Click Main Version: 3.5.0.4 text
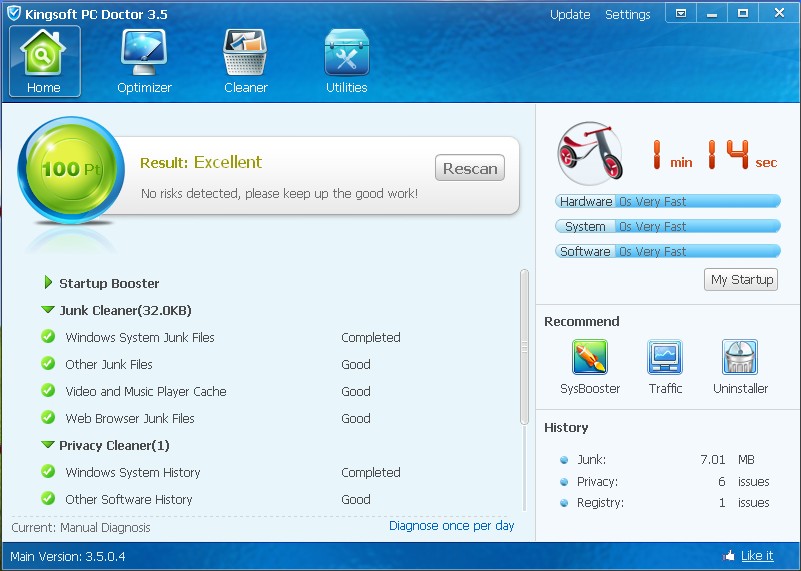This screenshot has height=571, width=801. click(67, 557)
